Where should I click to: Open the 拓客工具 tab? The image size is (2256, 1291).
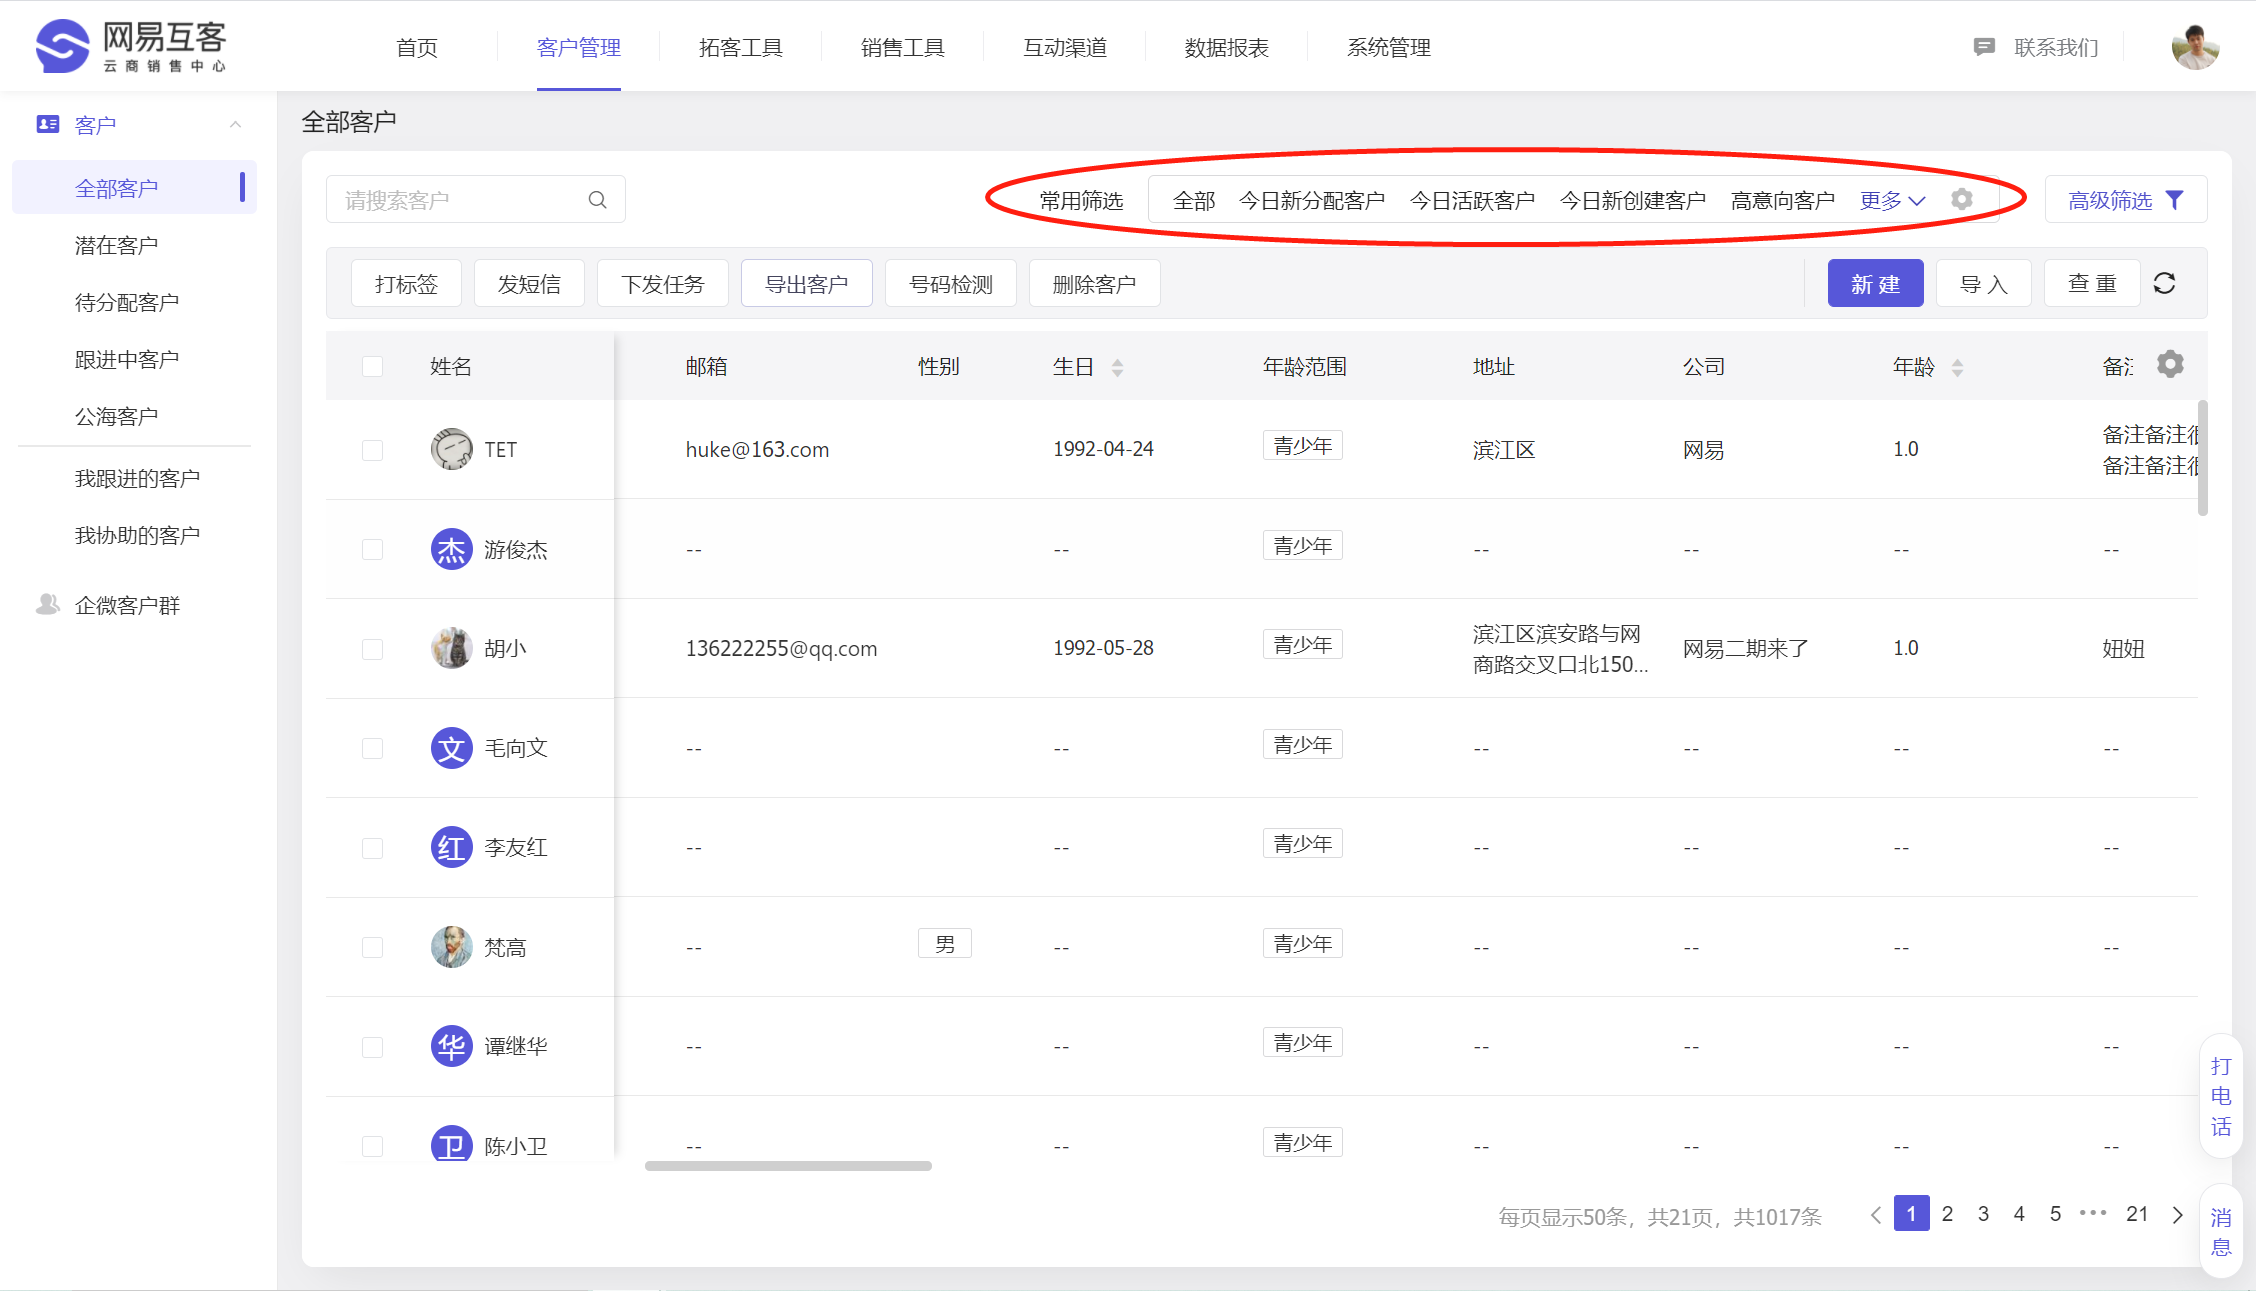coord(741,47)
